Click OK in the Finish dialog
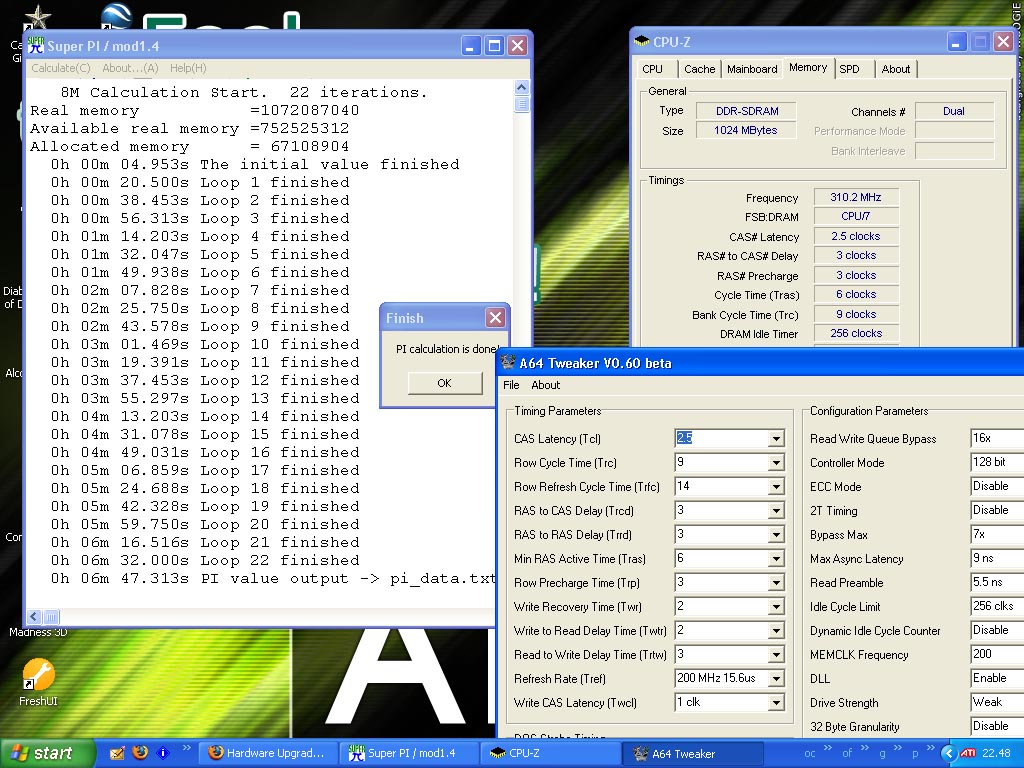The image size is (1024, 768). point(445,383)
